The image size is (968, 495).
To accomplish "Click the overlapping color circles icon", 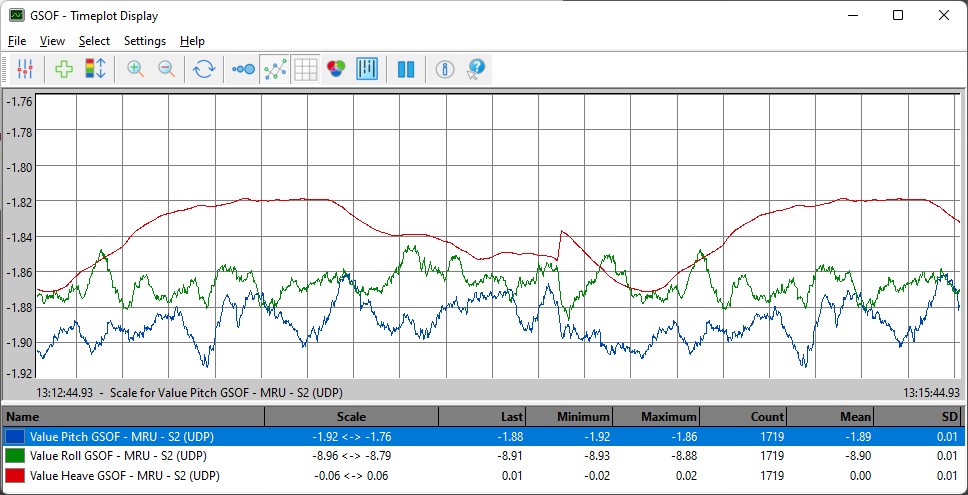I will 336,69.
